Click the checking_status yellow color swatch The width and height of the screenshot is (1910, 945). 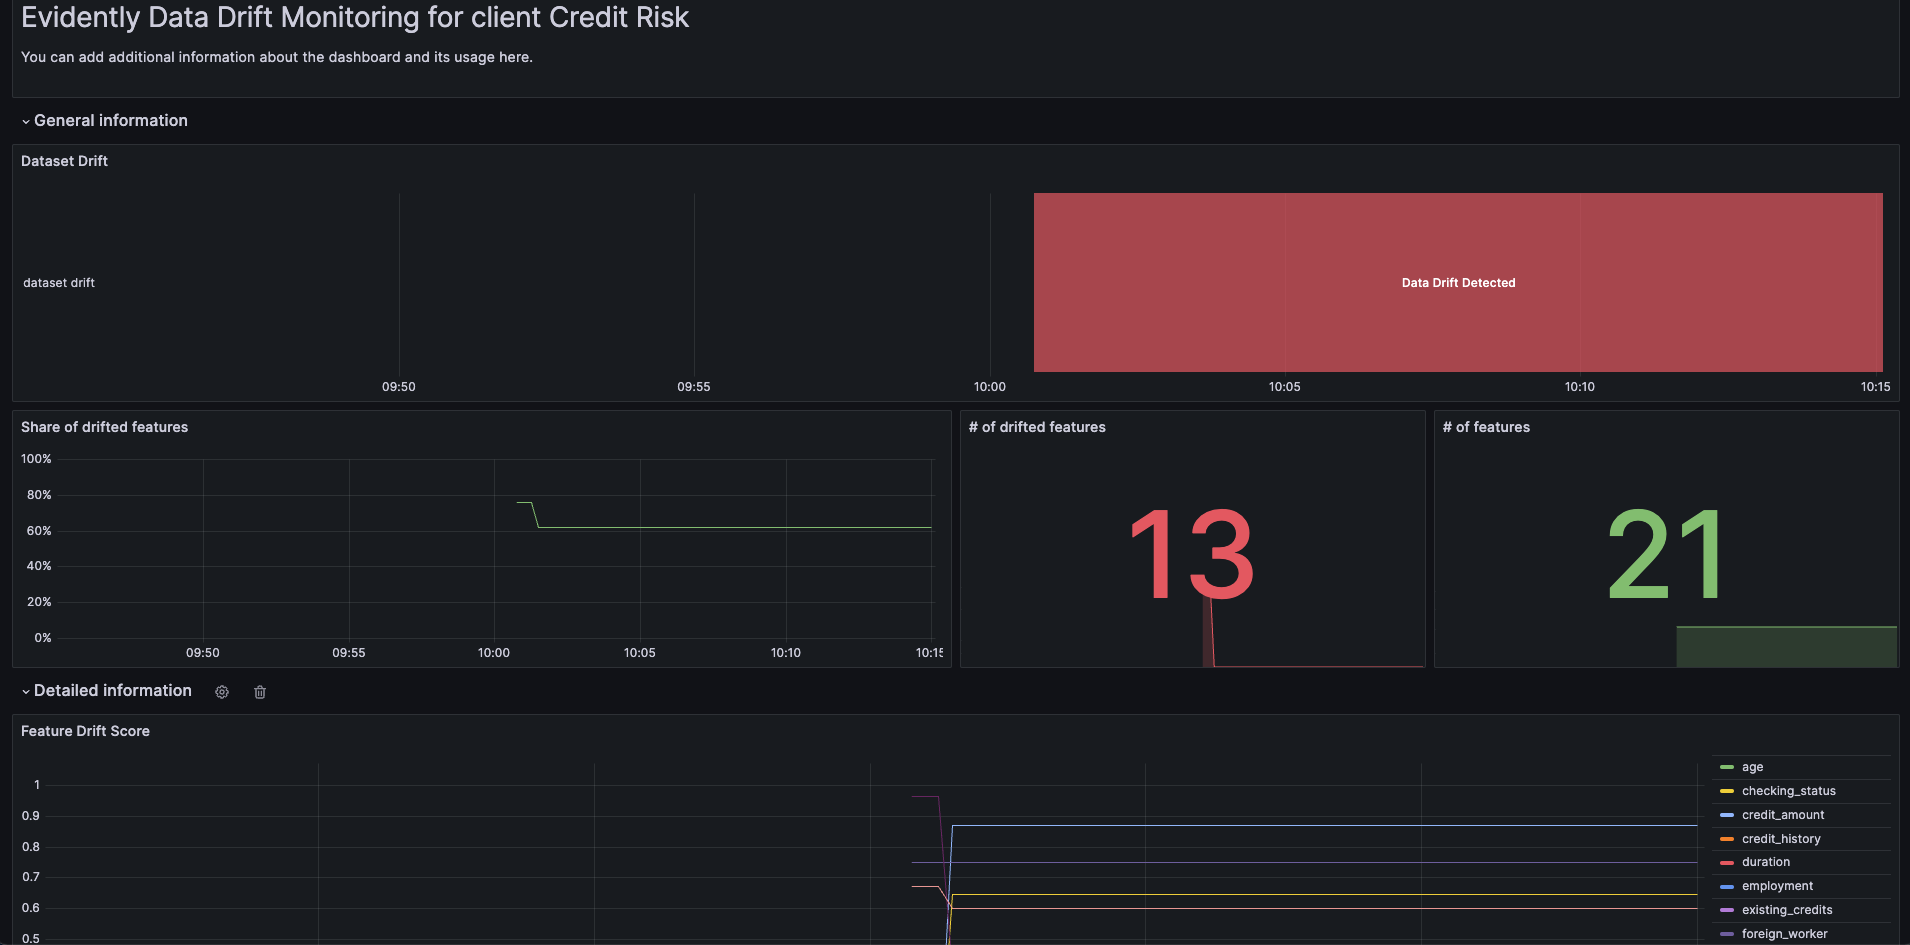tap(1727, 791)
